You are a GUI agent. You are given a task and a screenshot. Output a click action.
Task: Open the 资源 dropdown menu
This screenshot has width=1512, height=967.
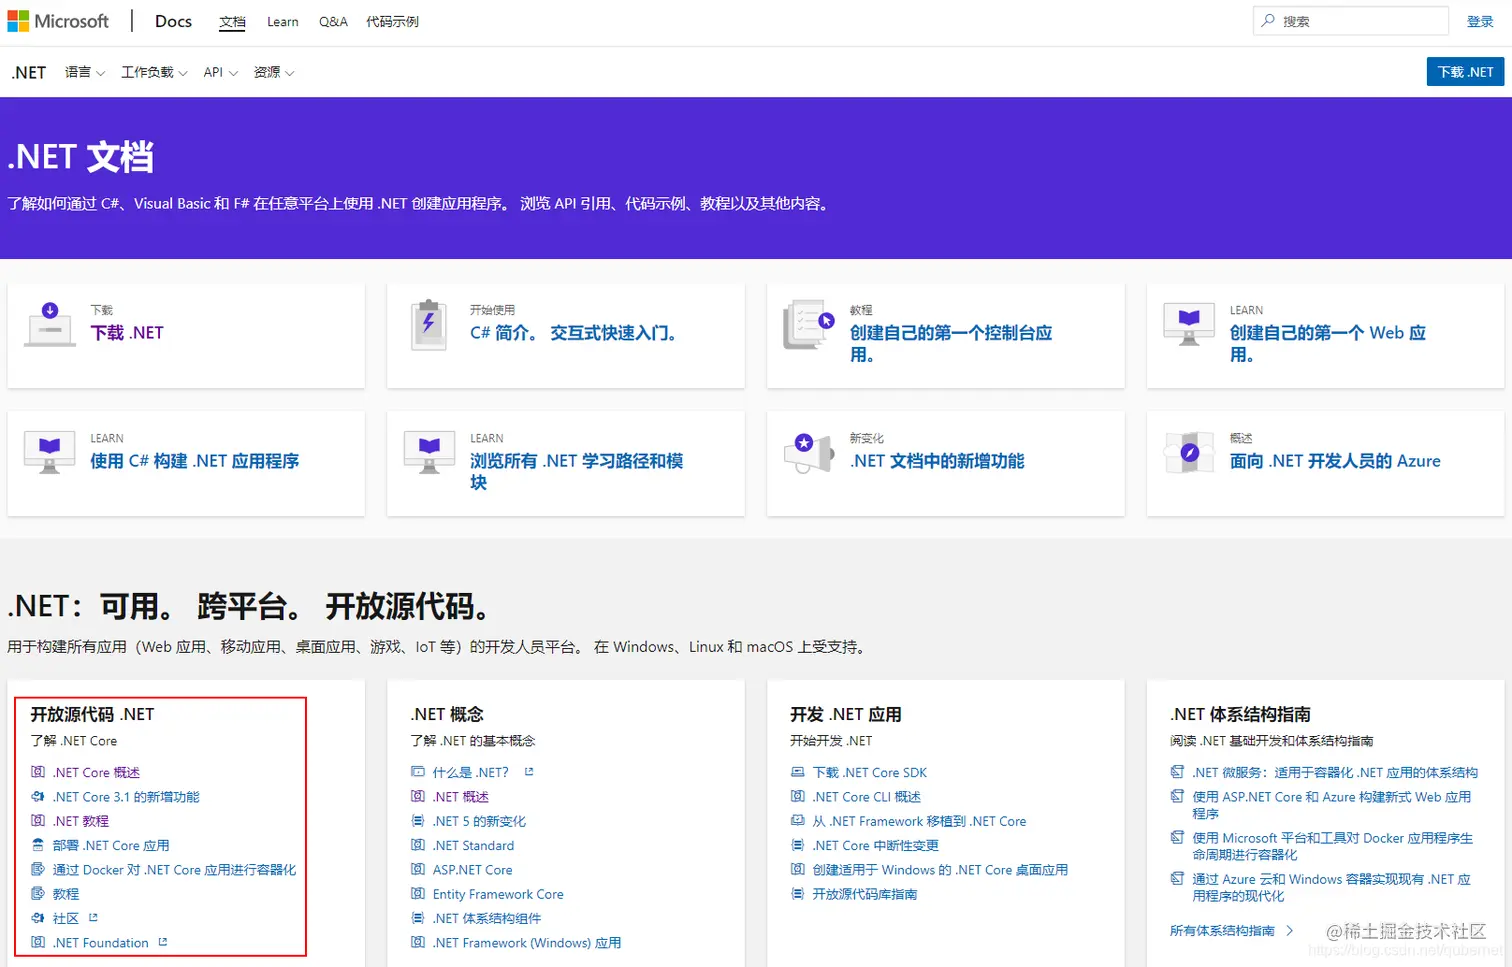(x=274, y=72)
